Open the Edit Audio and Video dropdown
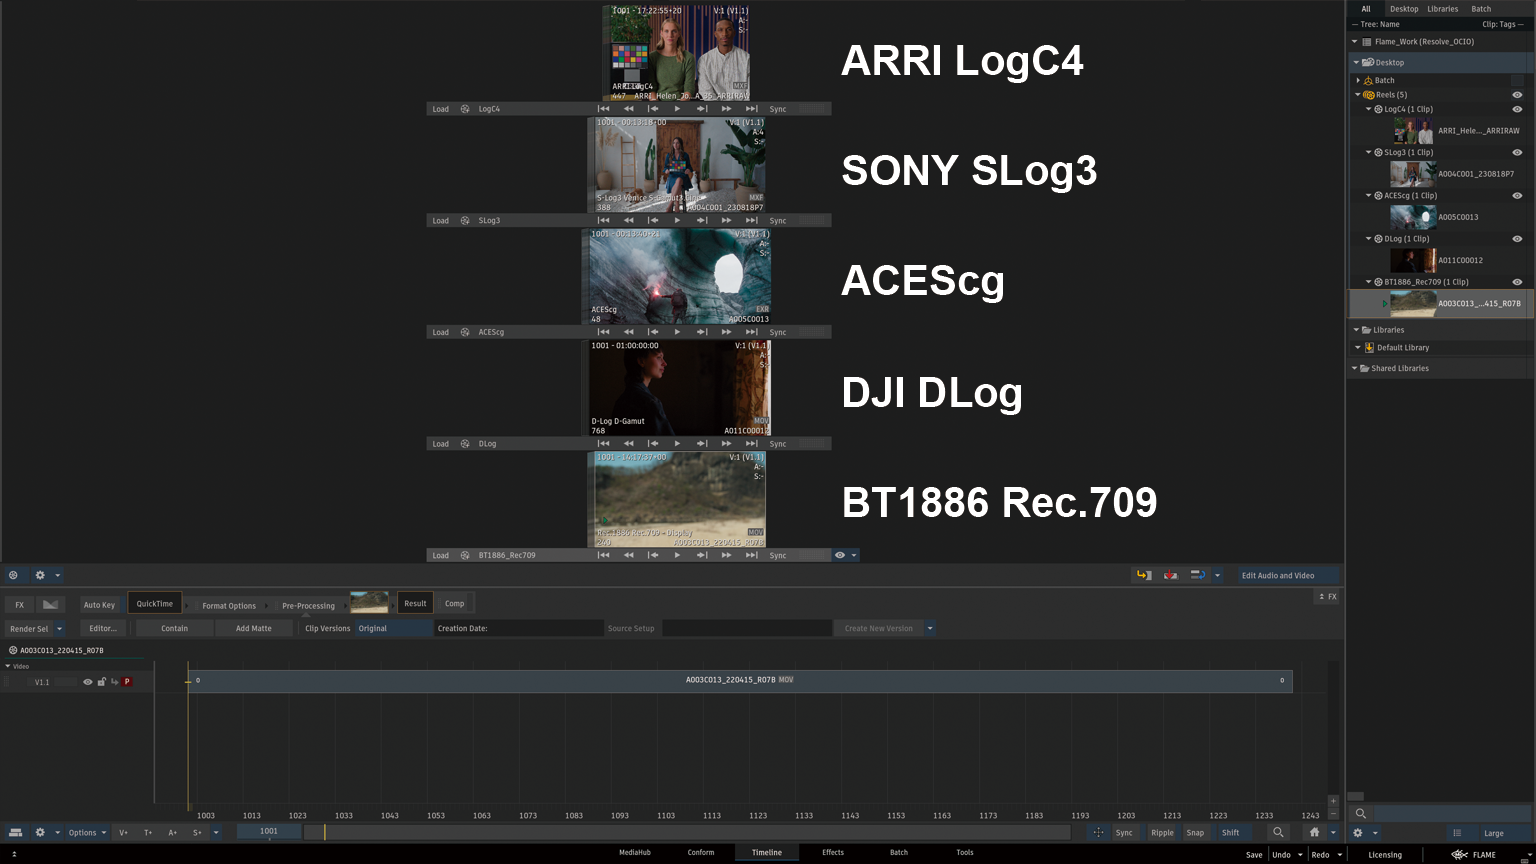Viewport: 1536px width, 864px height. (1288, 575)
